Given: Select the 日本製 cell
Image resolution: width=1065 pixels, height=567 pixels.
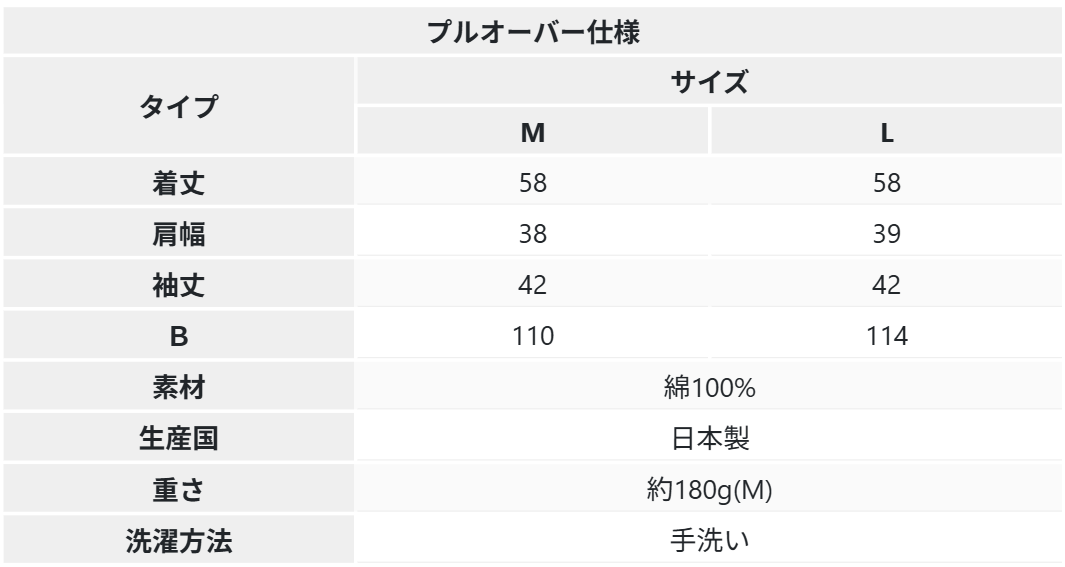Looking at the screenshot, I should tap(710, 438).
